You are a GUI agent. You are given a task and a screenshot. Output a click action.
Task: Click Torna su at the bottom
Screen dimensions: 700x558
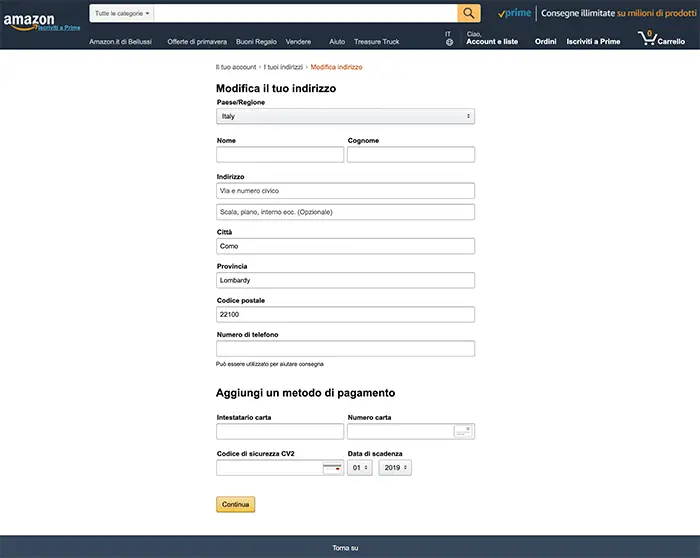point(345,548)
